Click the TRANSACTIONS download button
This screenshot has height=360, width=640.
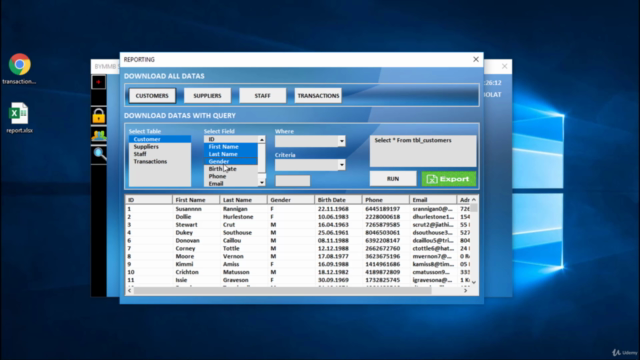click(318, 96)
